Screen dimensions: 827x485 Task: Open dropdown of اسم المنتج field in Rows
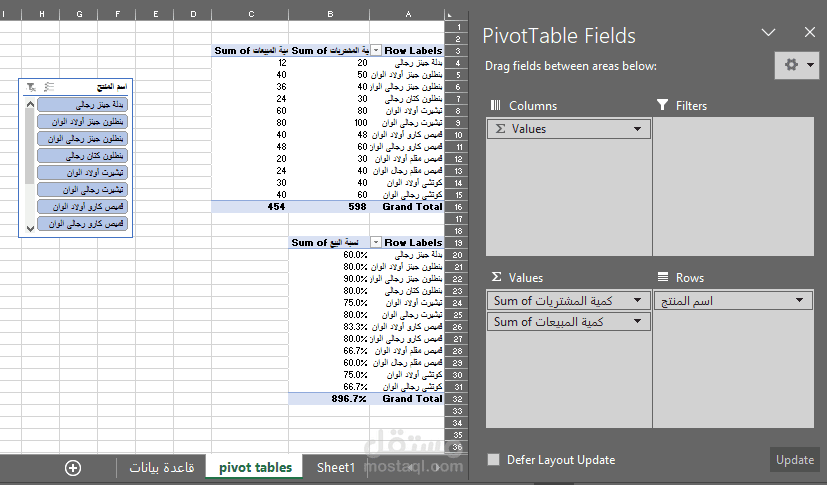(x=800, y=300)
